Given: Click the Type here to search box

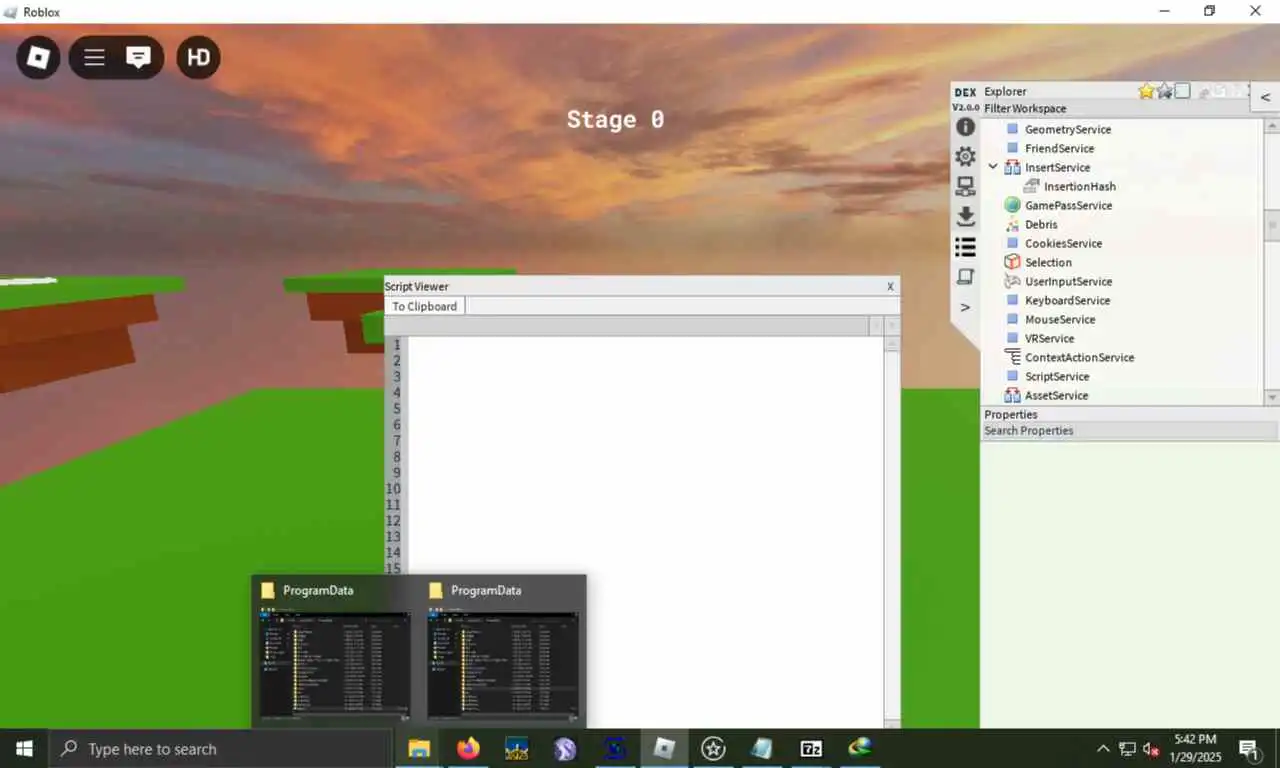Looking at the screenshot, I should coord(220,748).
